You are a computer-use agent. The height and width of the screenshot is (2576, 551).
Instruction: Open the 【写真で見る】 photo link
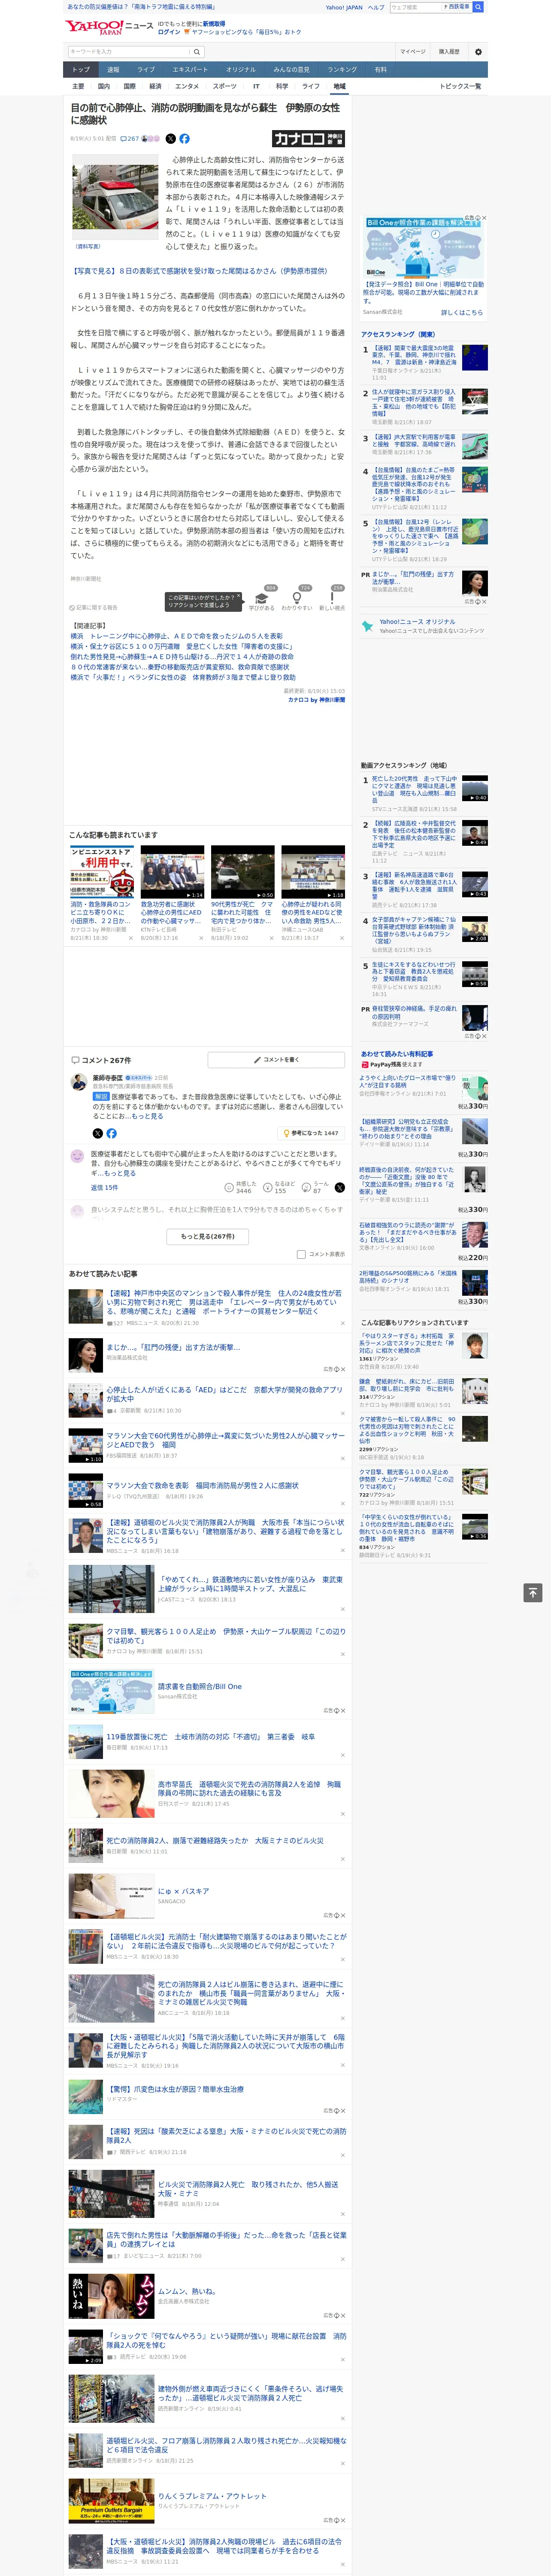tap(200, 271)
